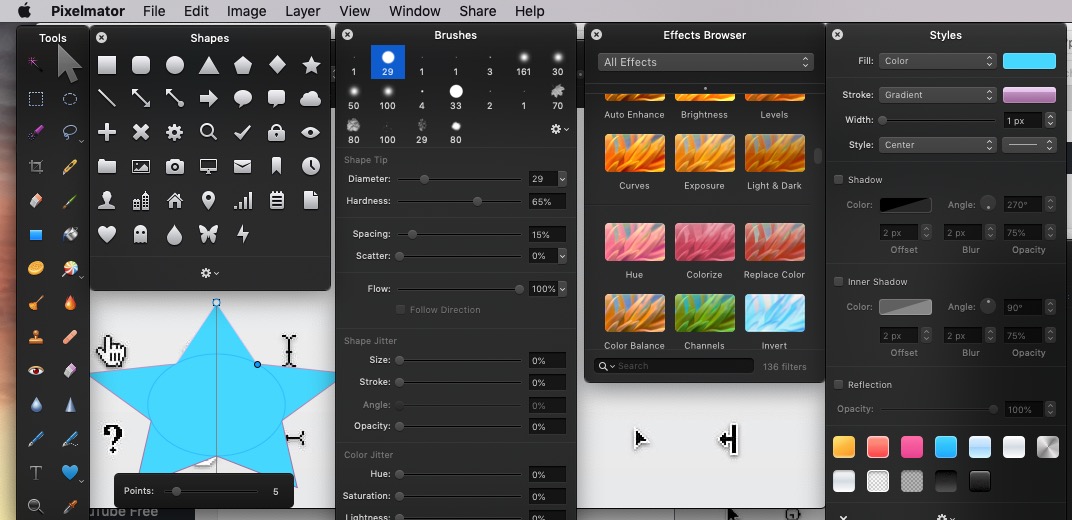Screen dimensions: 1072x520
Task: Click the Points slider for the star
Action: tap(209, 491)
